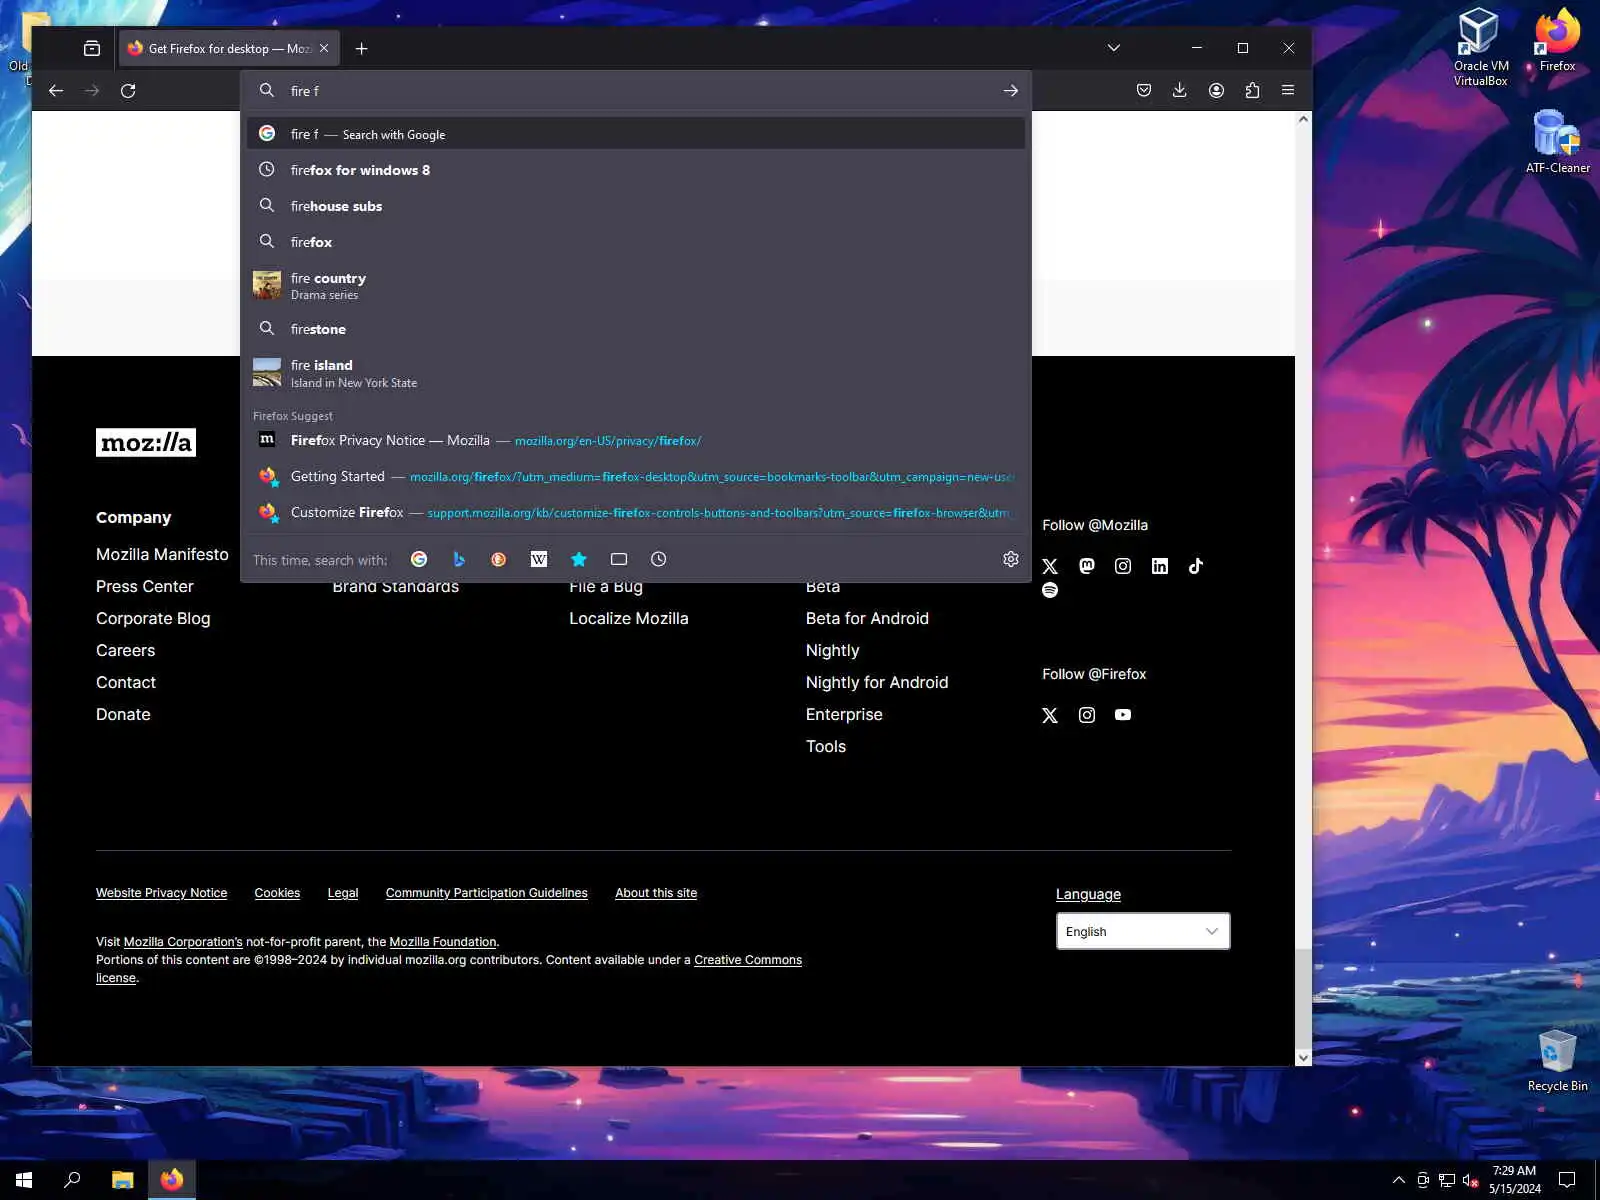Search this time with Wikipedia icon
This screenshot has width=1600, height=1200.
pyautogui.click(x=539, y=560)
